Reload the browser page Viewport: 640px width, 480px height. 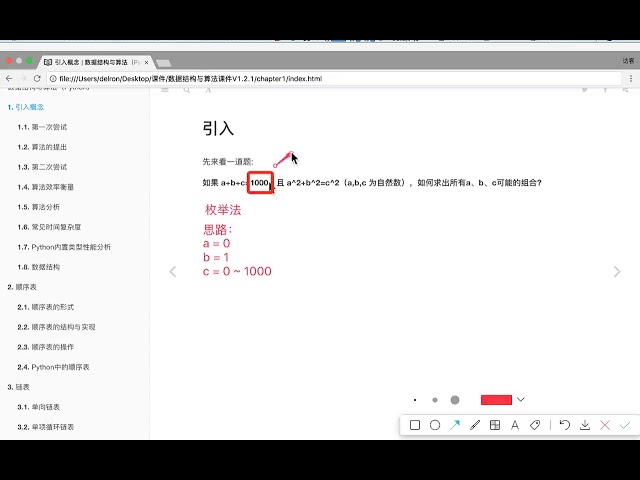pyautogui.click(x=37, y=78)
